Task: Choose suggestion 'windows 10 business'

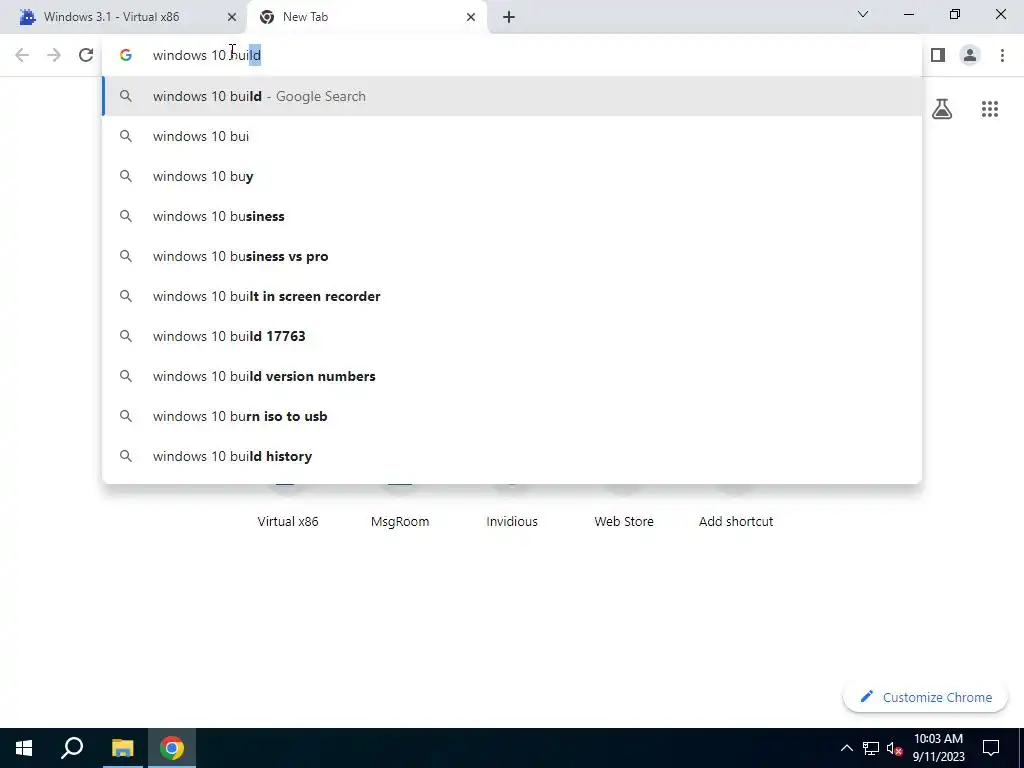Action: [512, 216]
